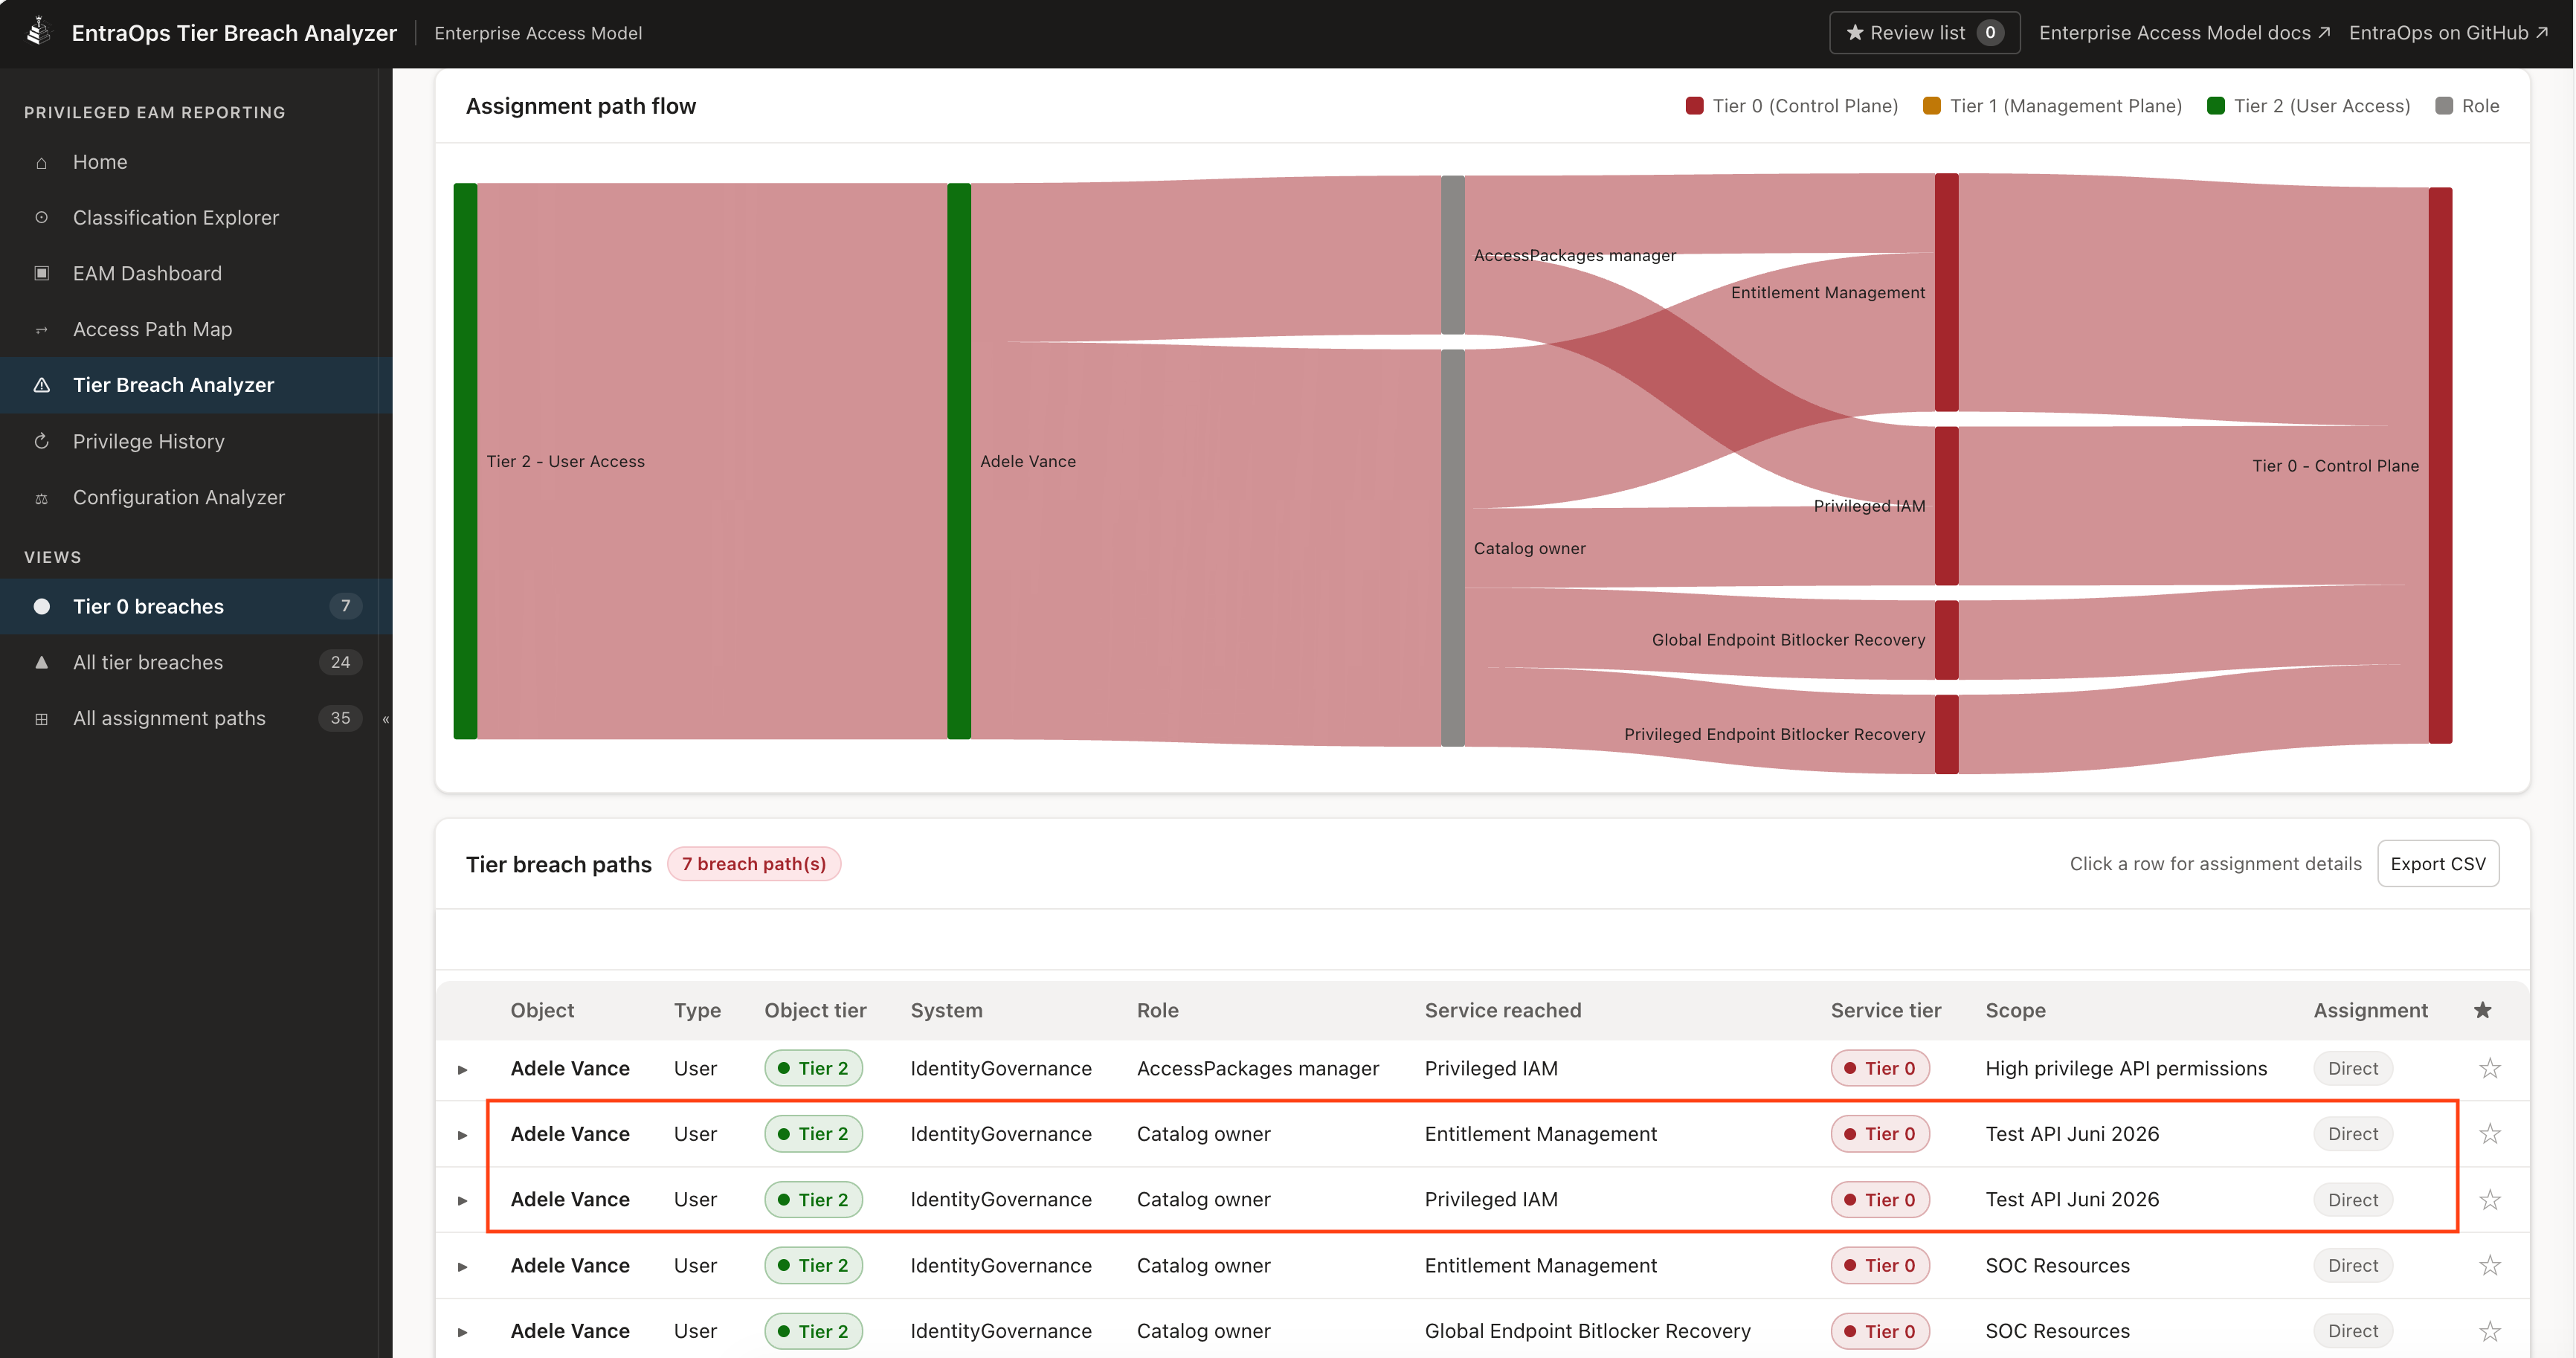
Task: Toggle star on SOC Resources Entitlement Management row
Action: point(2490,1265)
